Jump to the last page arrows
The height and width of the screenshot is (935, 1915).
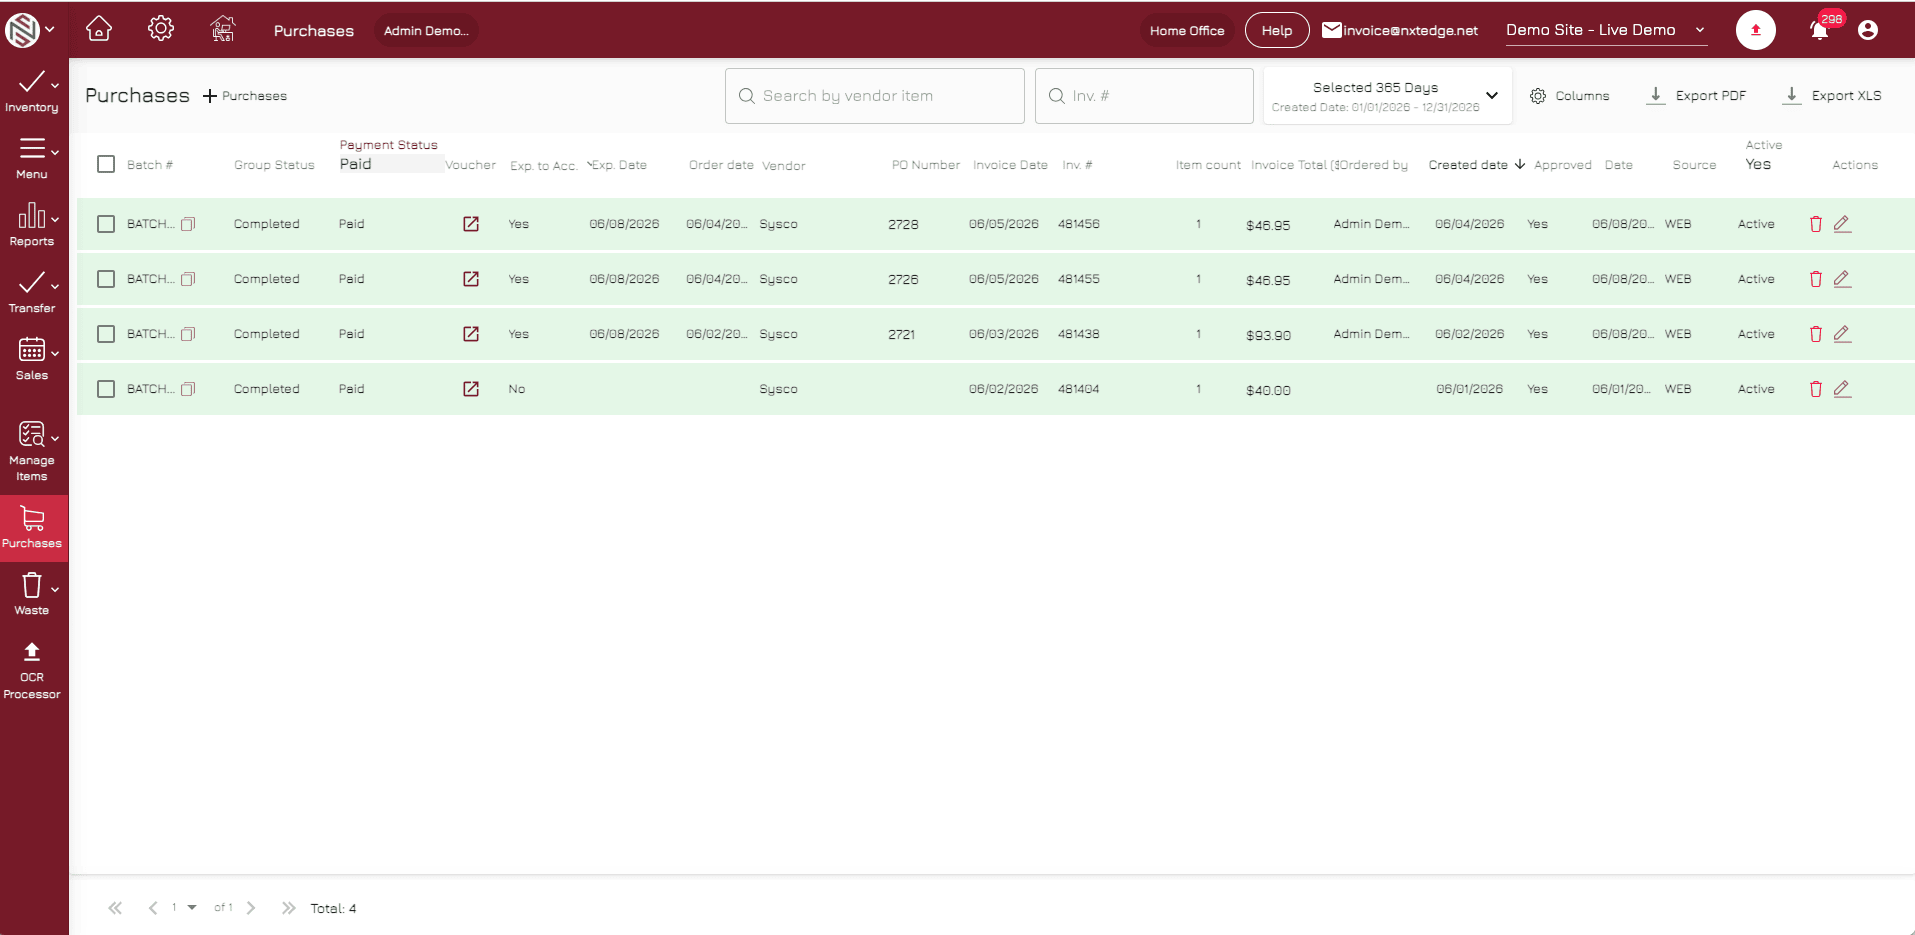point(289,908)
